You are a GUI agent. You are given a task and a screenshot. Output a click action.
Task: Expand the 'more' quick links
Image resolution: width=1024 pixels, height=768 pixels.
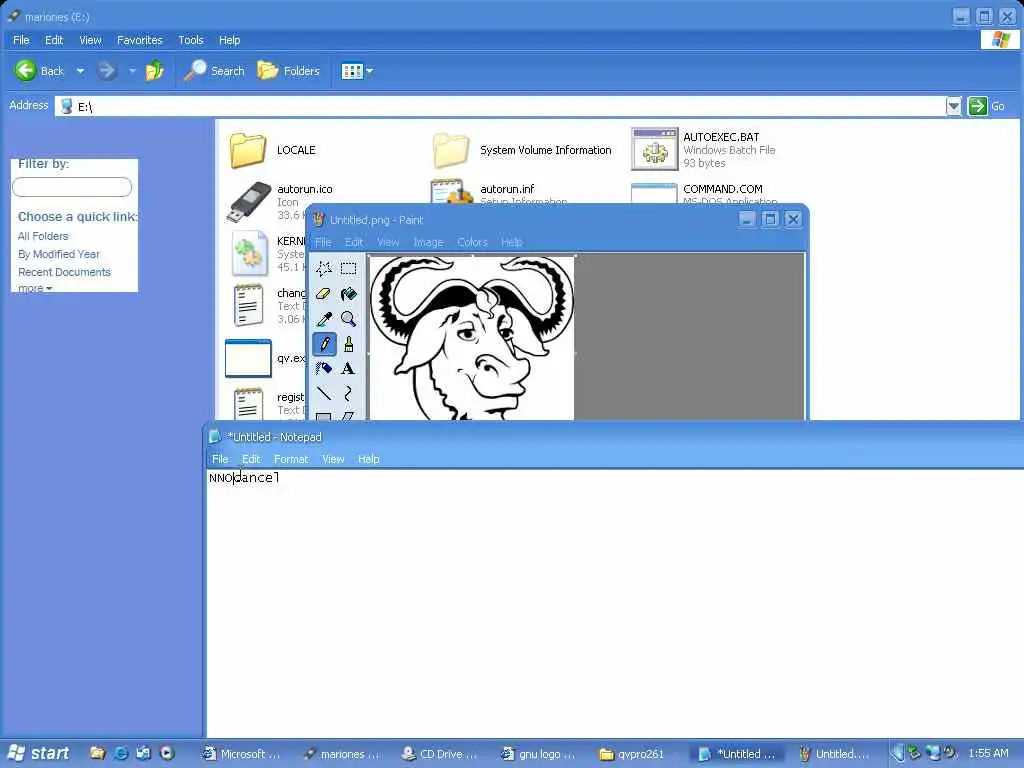pos(35,288)
